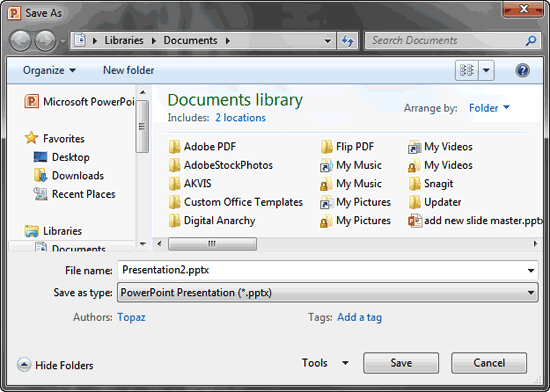Image resolution: width=550 pixels, height=392 pixels.
Task: Click the Save button
Action: [401, 363]
